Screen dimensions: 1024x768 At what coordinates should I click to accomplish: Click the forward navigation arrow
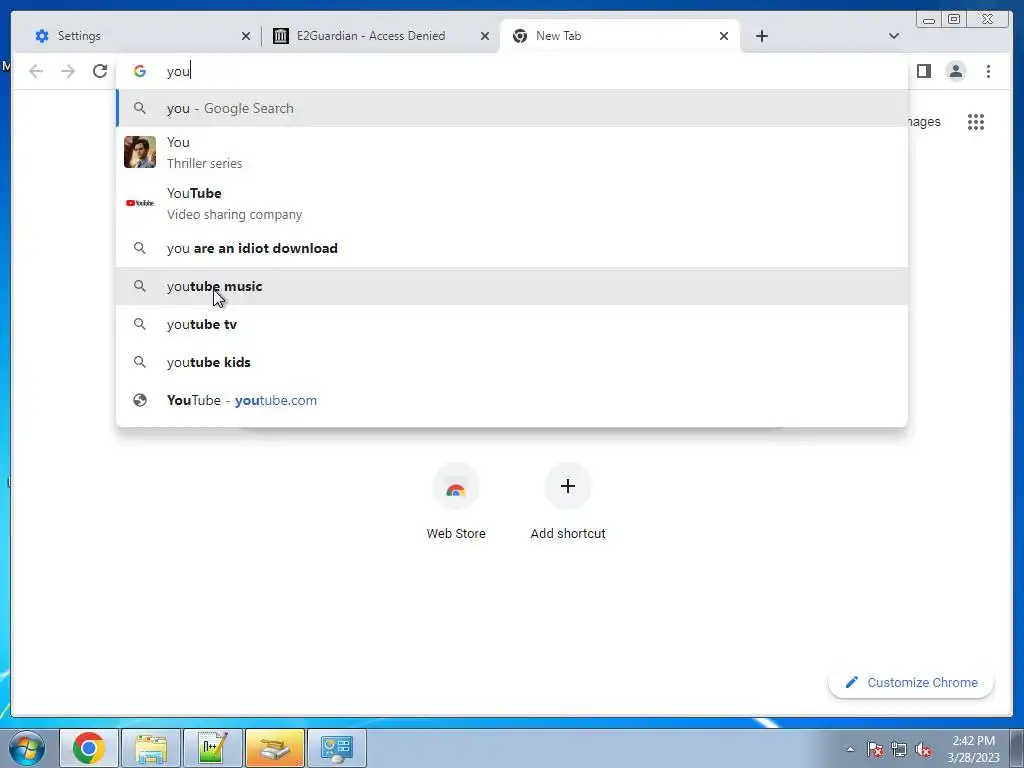point(68,71)
